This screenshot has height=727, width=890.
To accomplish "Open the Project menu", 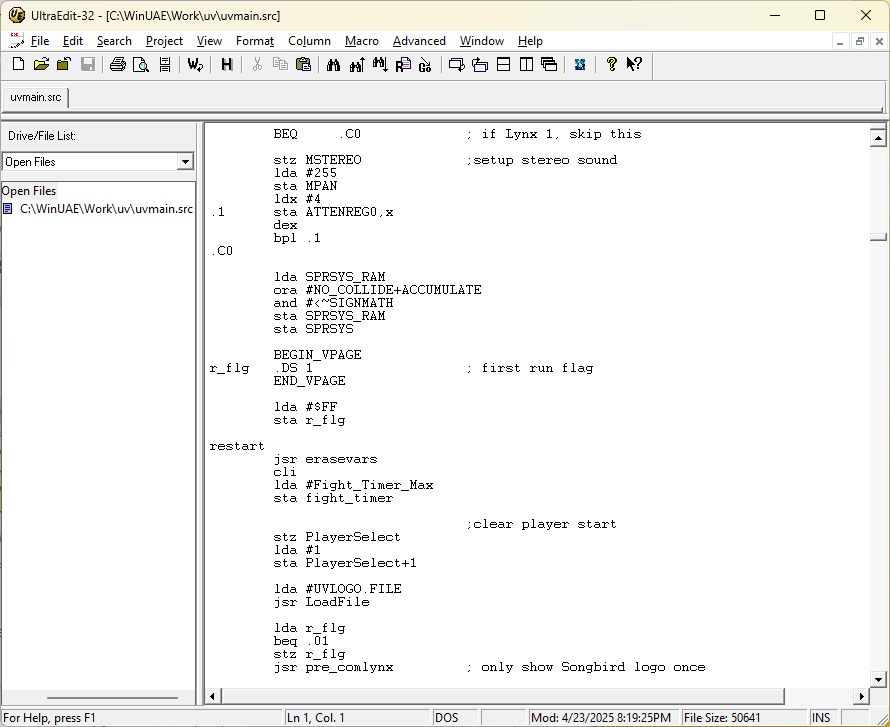I will pyautogui.click(x=164, y=41).
